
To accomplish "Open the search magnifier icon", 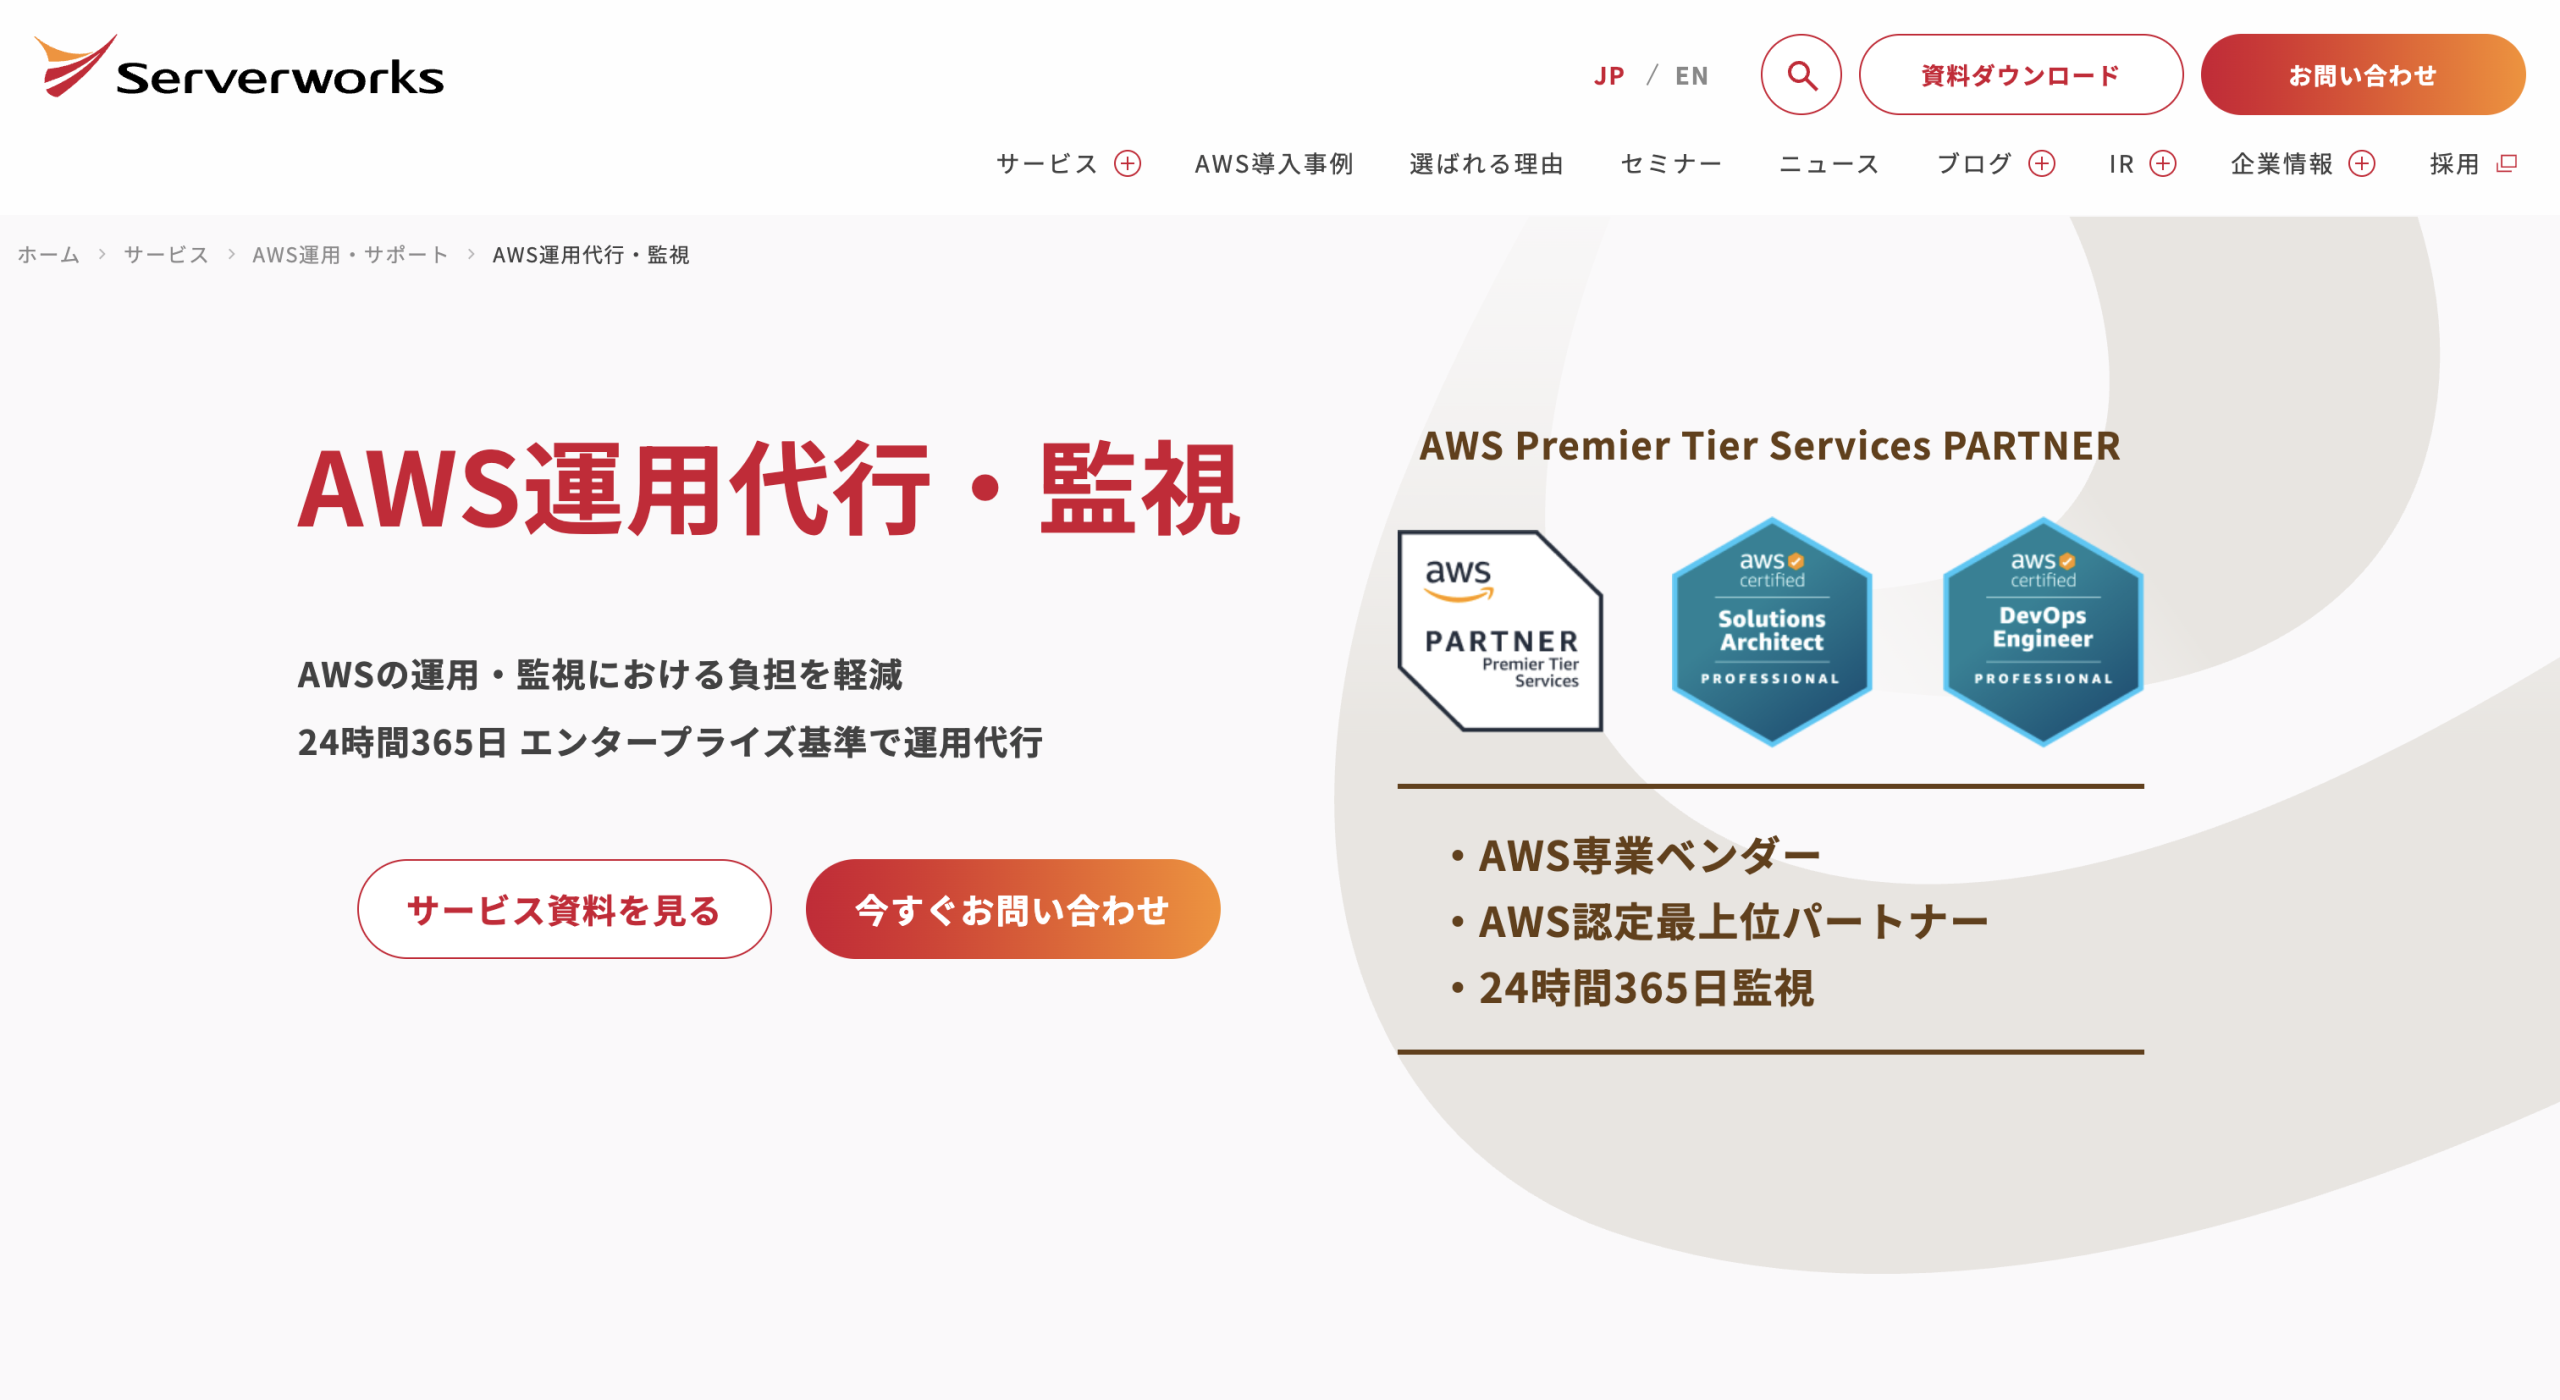I will (1801, 75).
